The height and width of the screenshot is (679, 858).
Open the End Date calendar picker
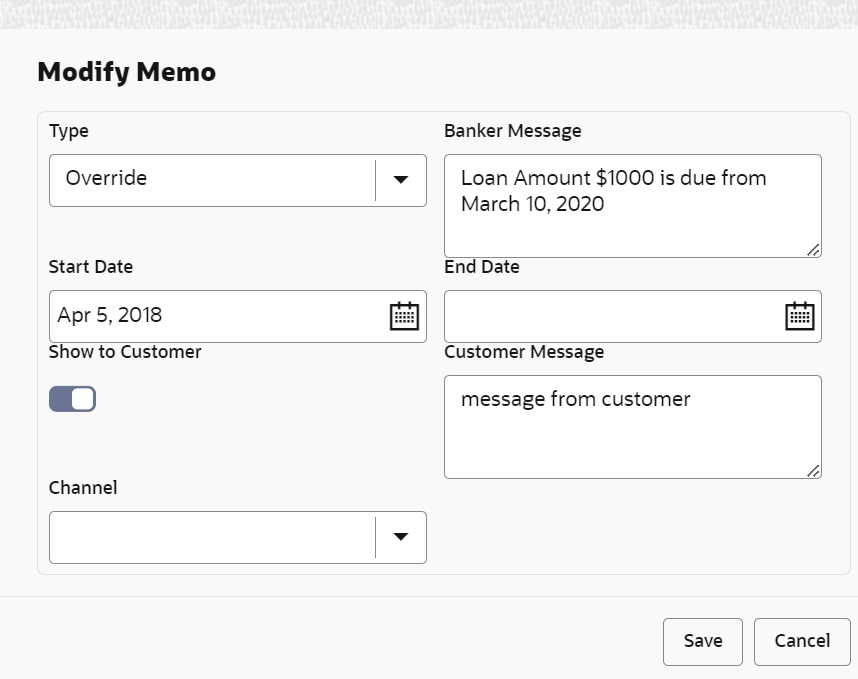(799, 316)
